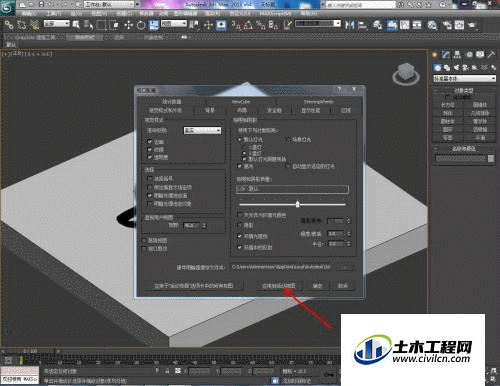Click the browse '...' button beside file path

pyautogui.click(x=345, y=267)
